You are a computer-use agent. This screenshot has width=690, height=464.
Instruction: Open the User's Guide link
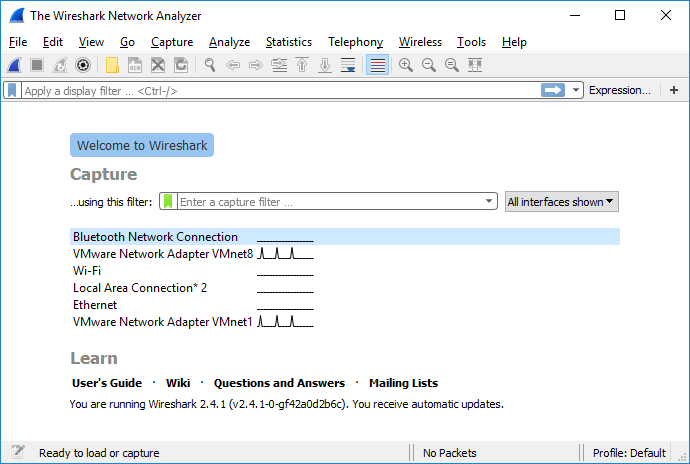[107, 383]
